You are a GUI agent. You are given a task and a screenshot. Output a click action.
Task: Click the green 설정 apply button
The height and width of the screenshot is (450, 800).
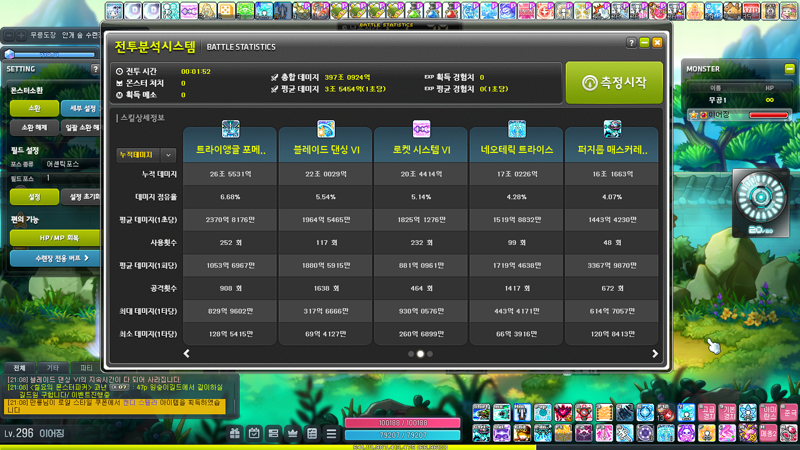click(x=34, y=197)
